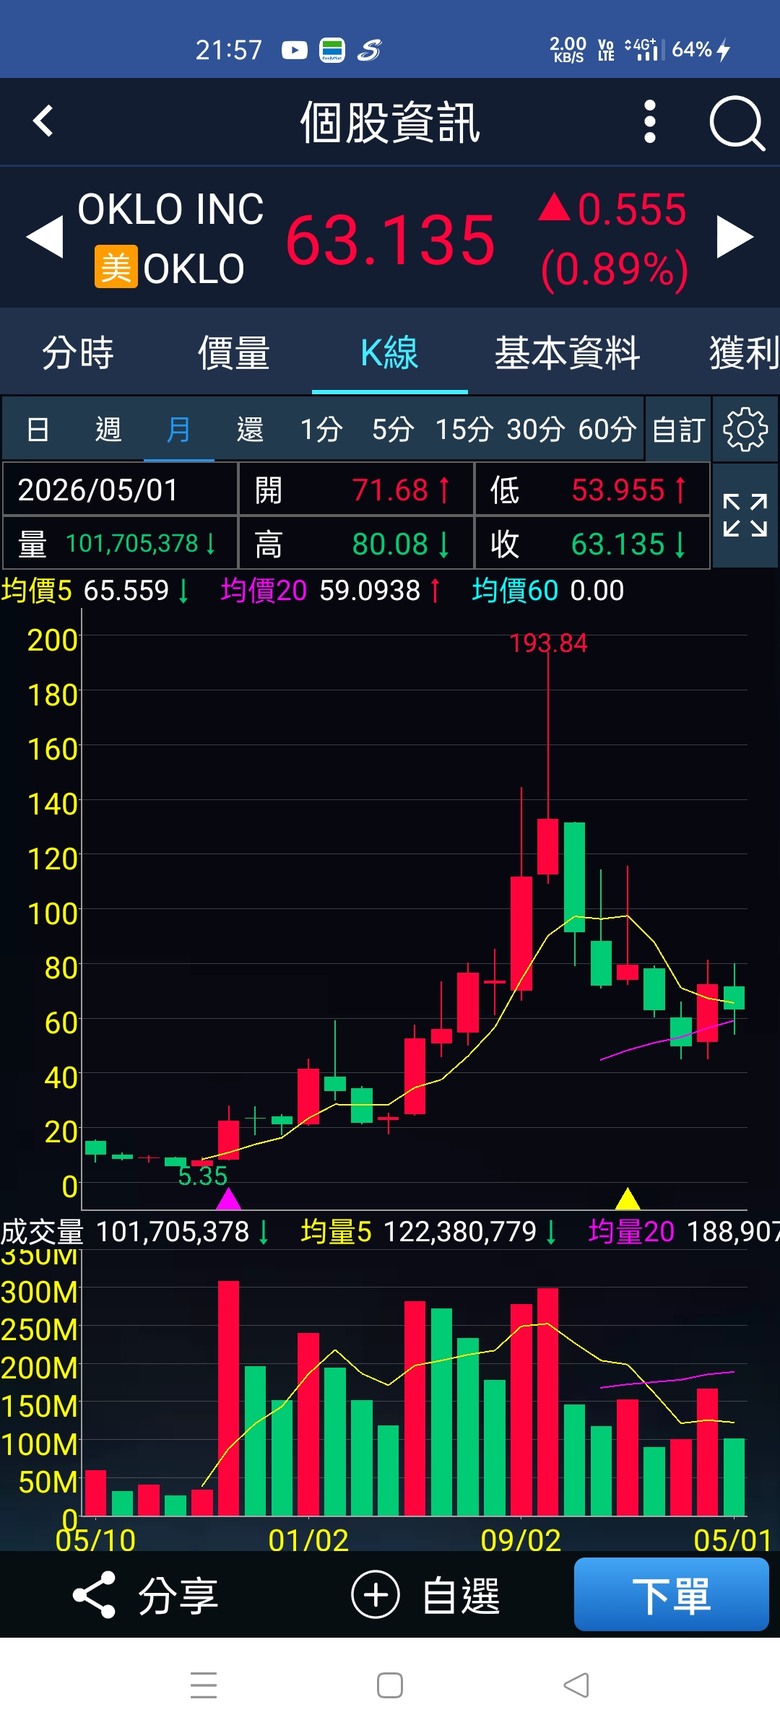The width and height of the screenshot is (780, 1733).
Task: Tap the 63.135 current price
Action: pyautogui.click(x=390, y=240)
